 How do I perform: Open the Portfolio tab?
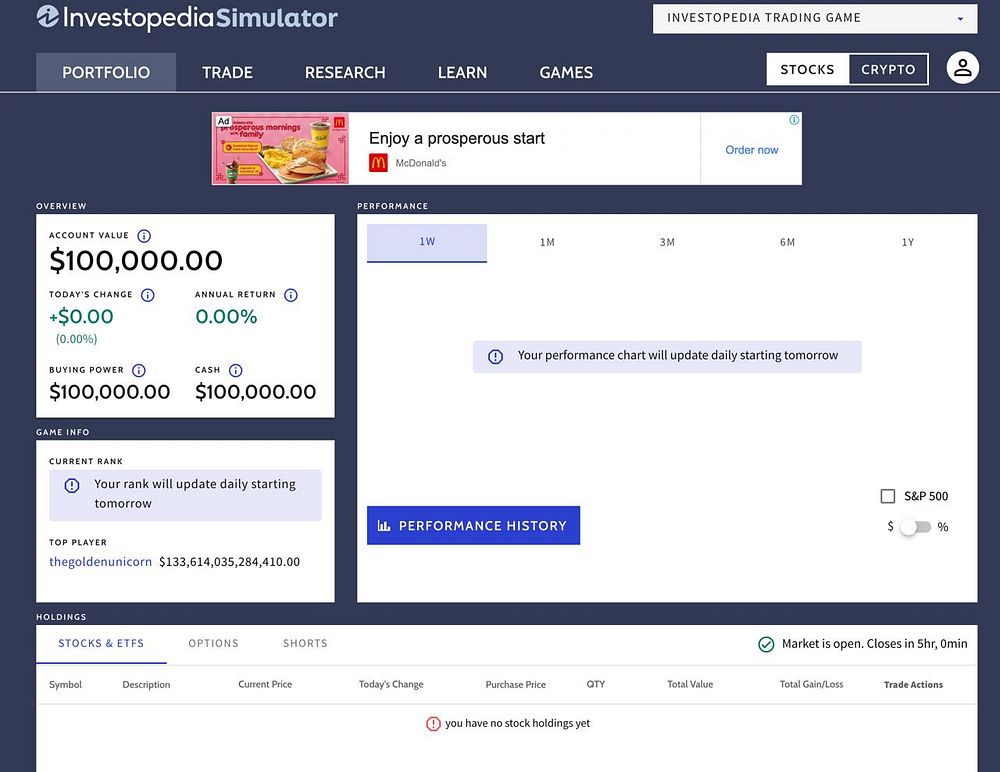tap(106, 72)
